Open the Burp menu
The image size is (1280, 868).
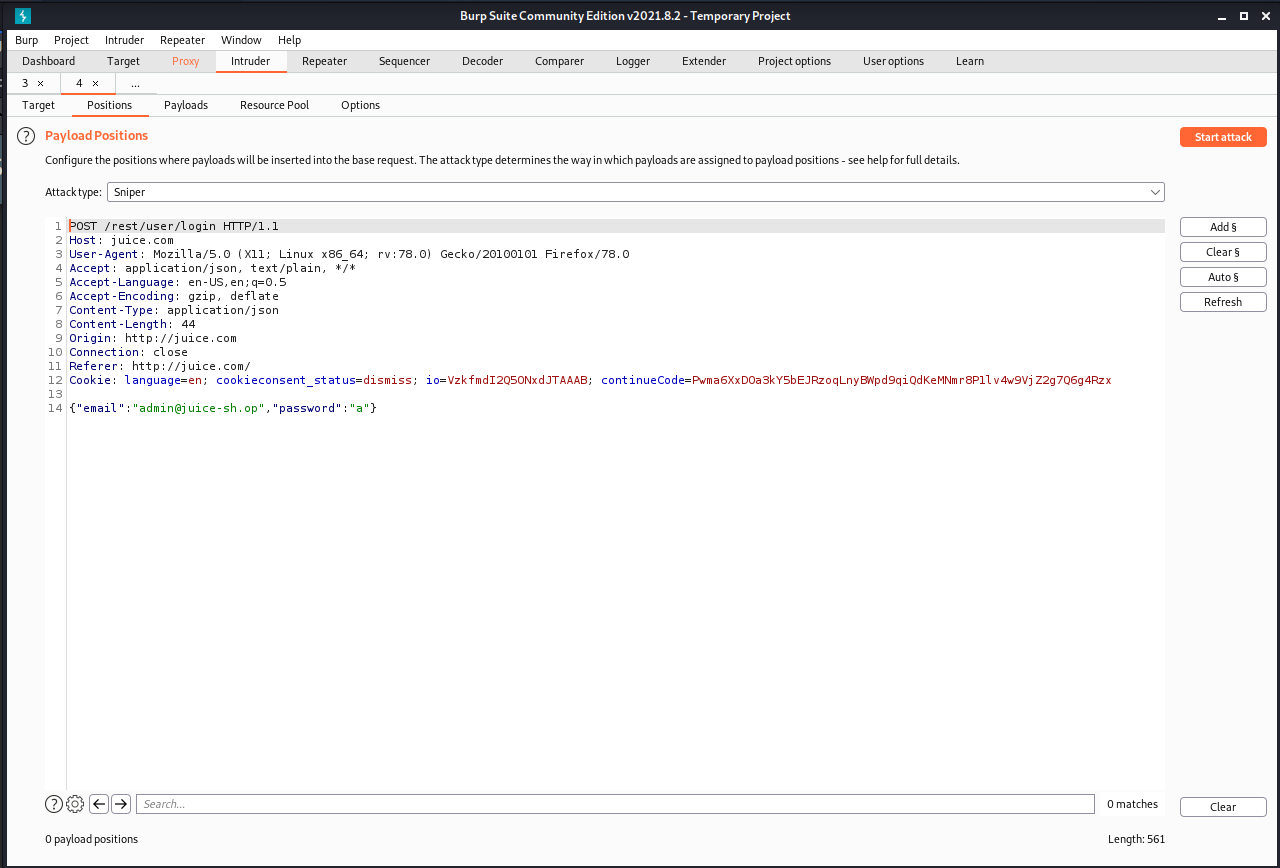pyautogui.click(x=27, y=40)
